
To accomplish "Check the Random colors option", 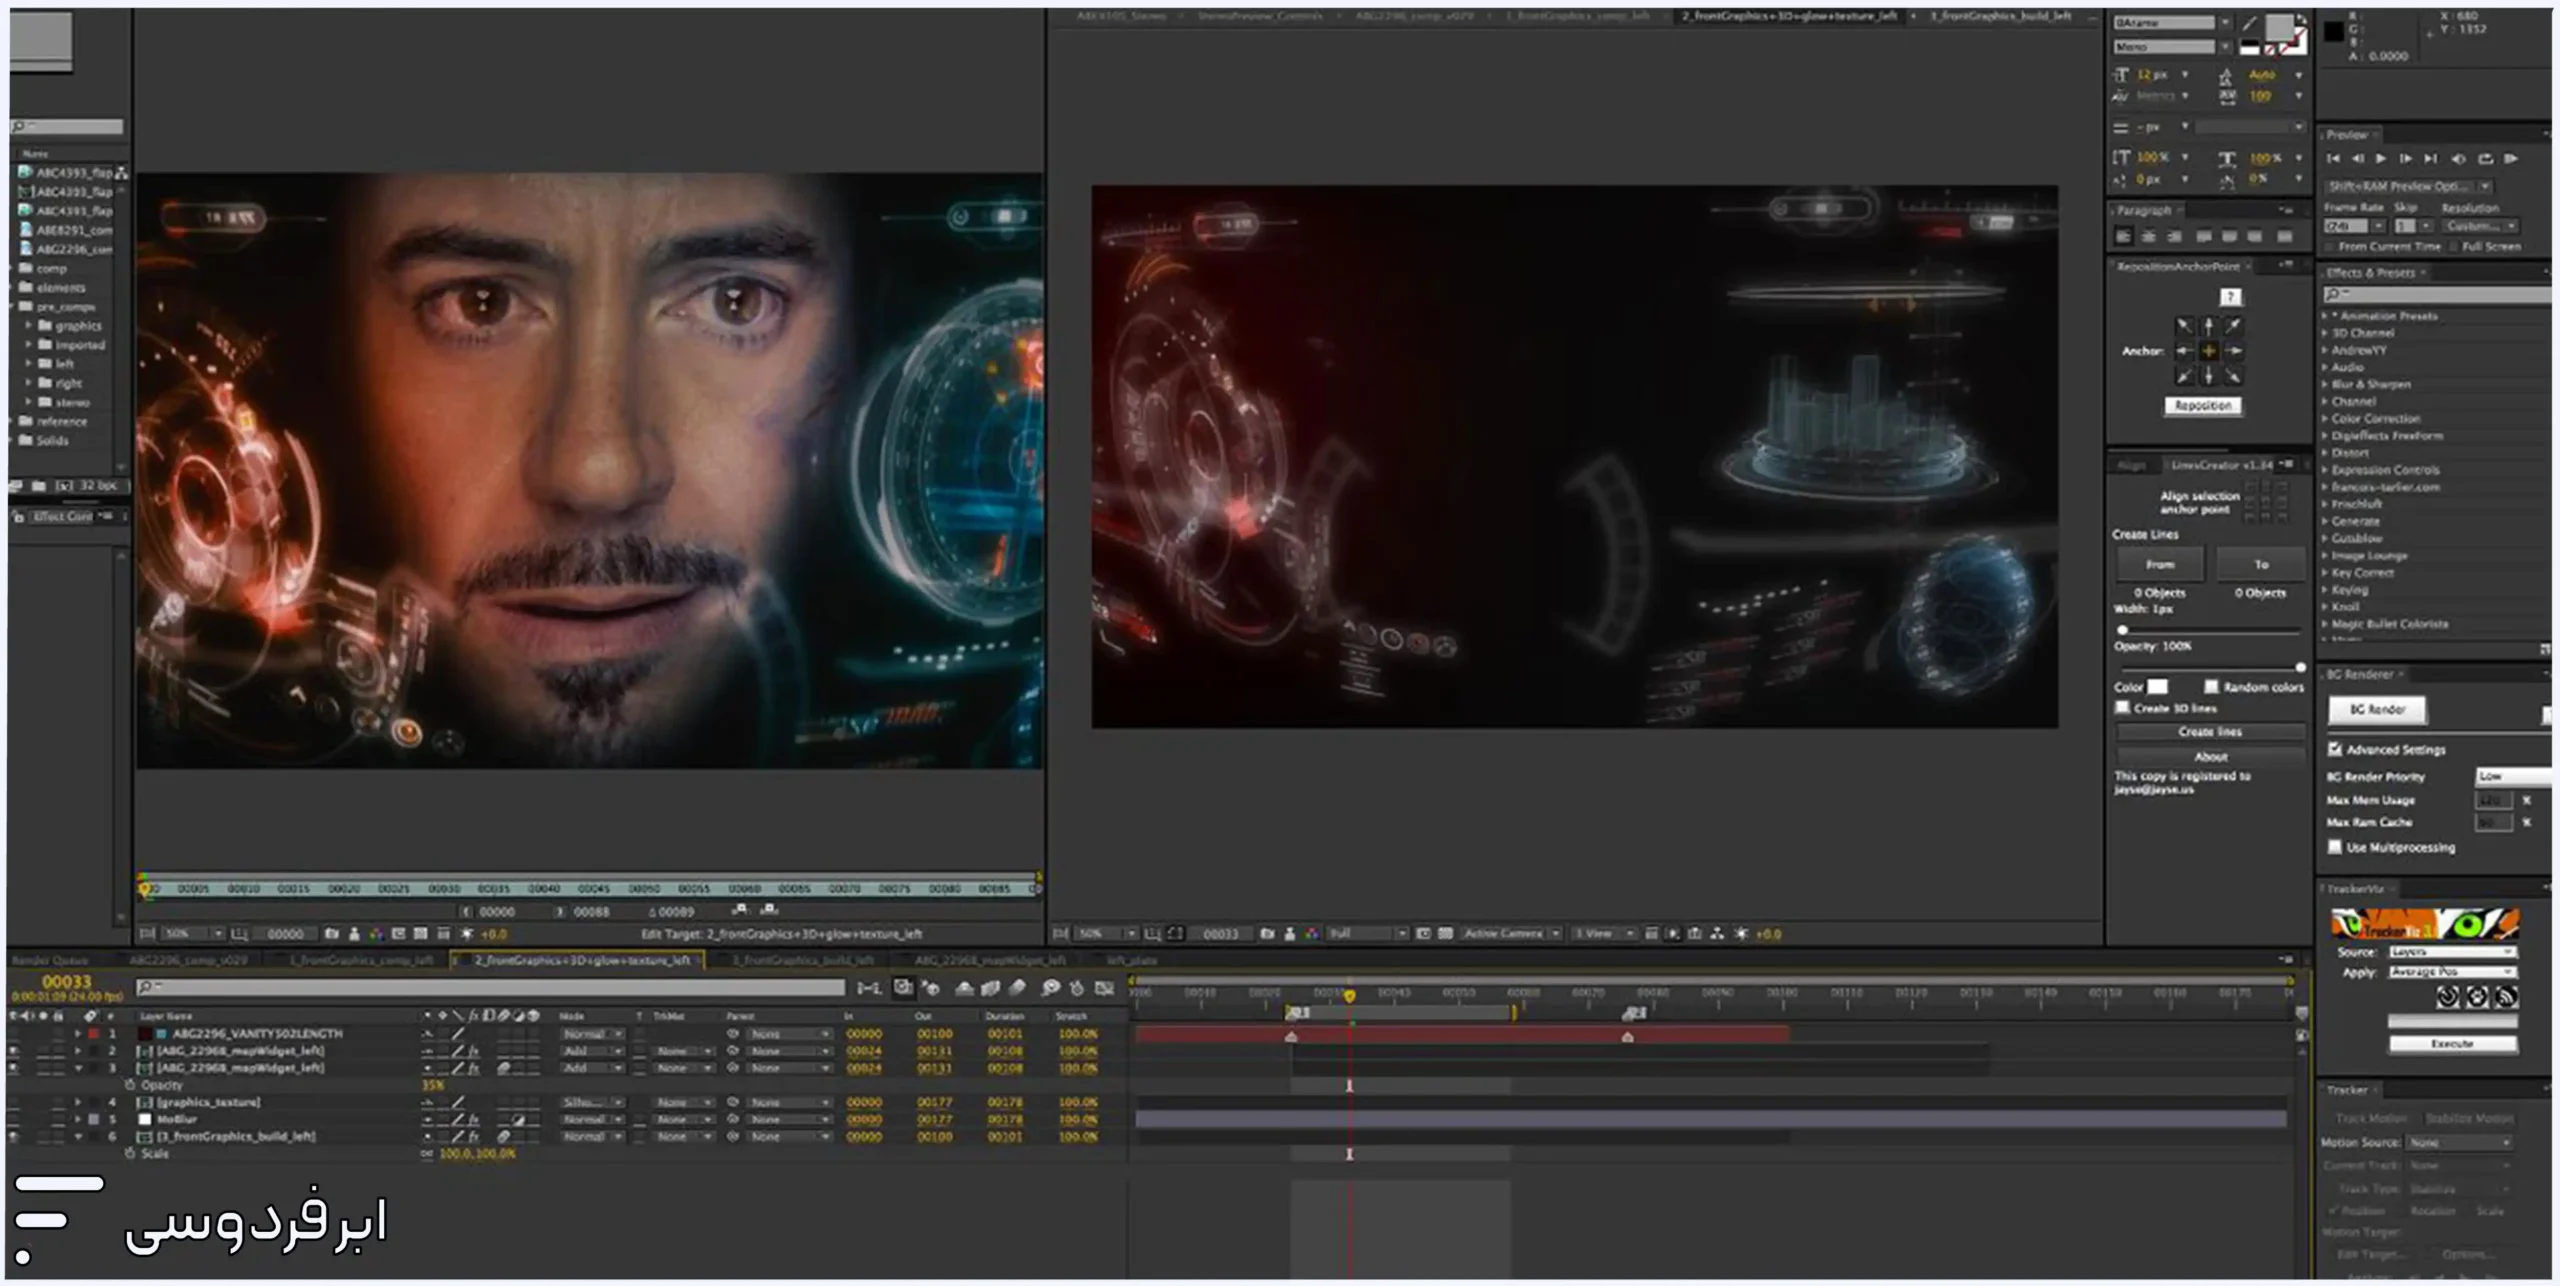I will 2211,687.
